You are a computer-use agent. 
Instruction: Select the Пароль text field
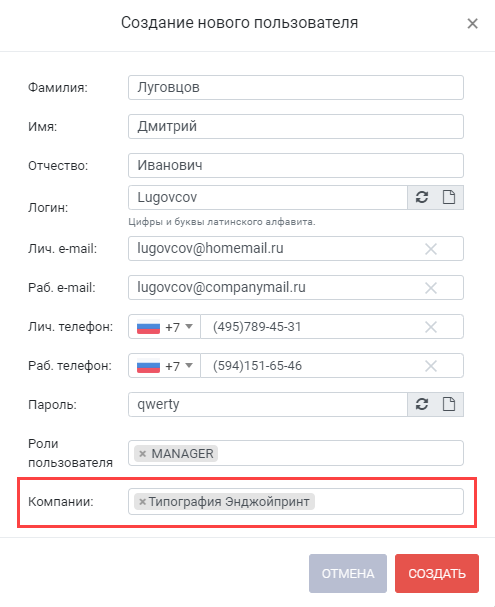268,405
